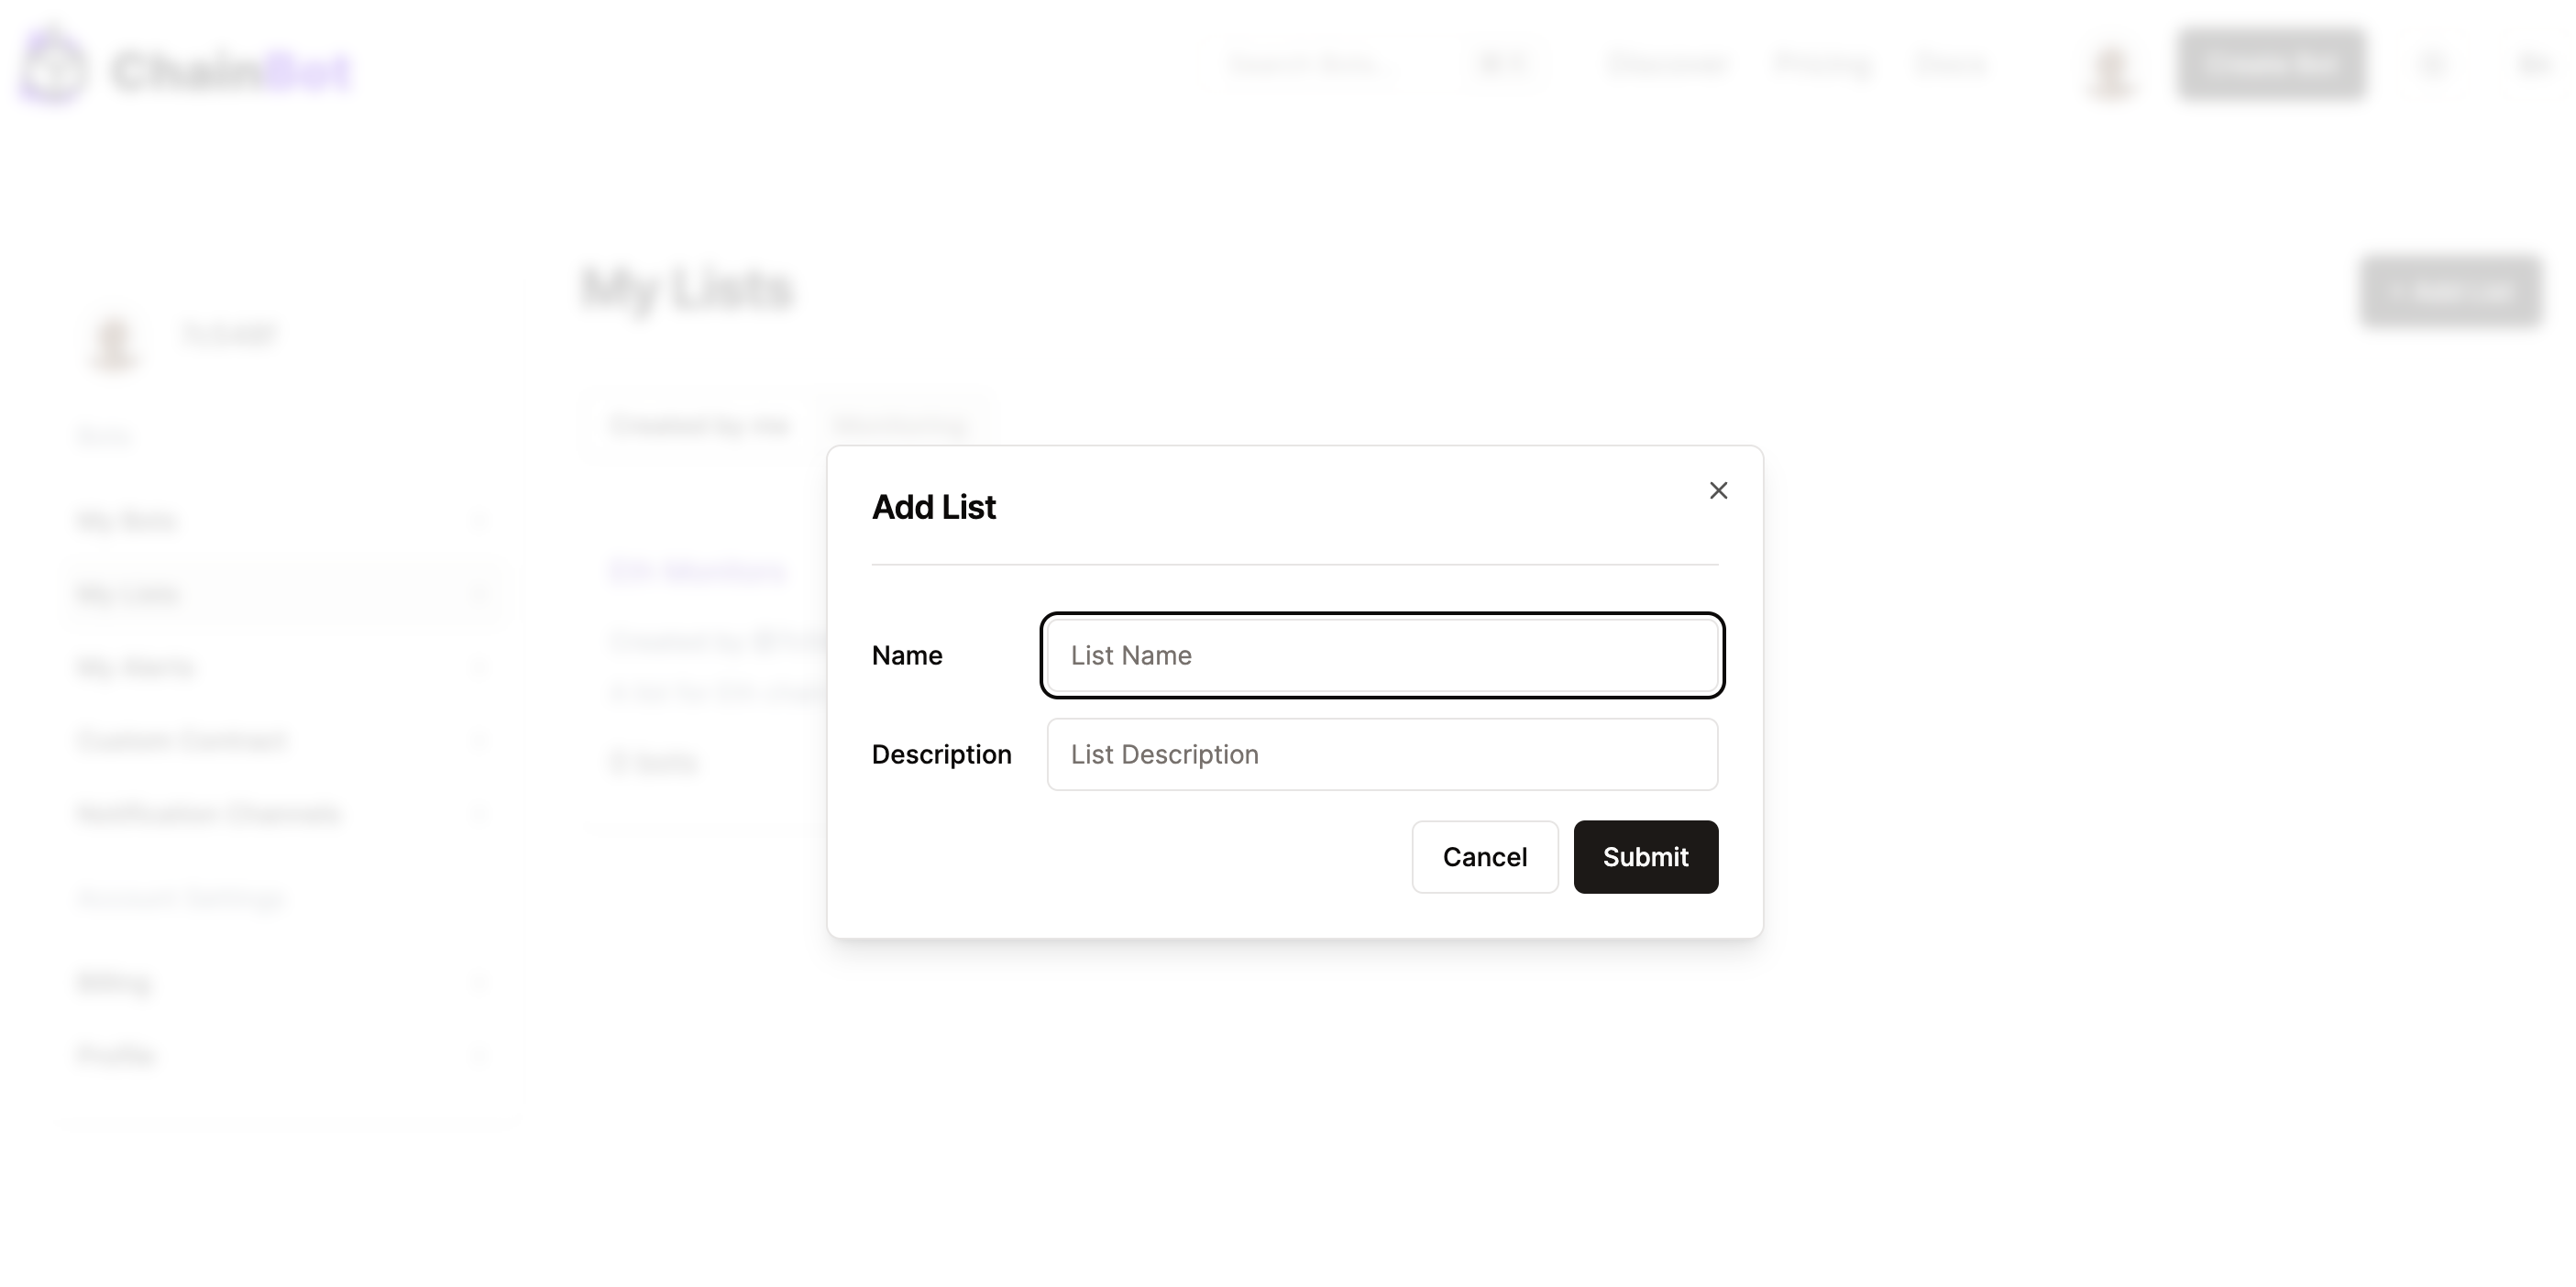
Task: Click the sidebar profile avatar picture
Action: point(114,342)
